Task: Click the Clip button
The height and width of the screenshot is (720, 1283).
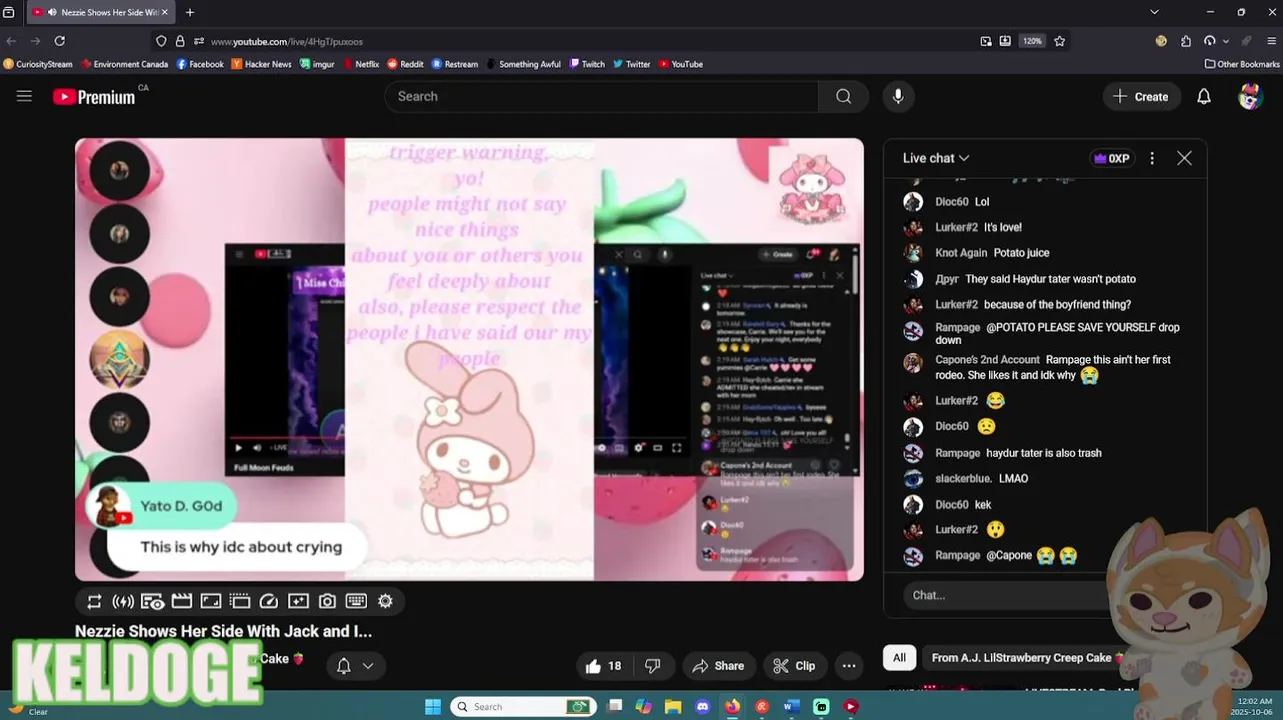Action: [794, 666]
